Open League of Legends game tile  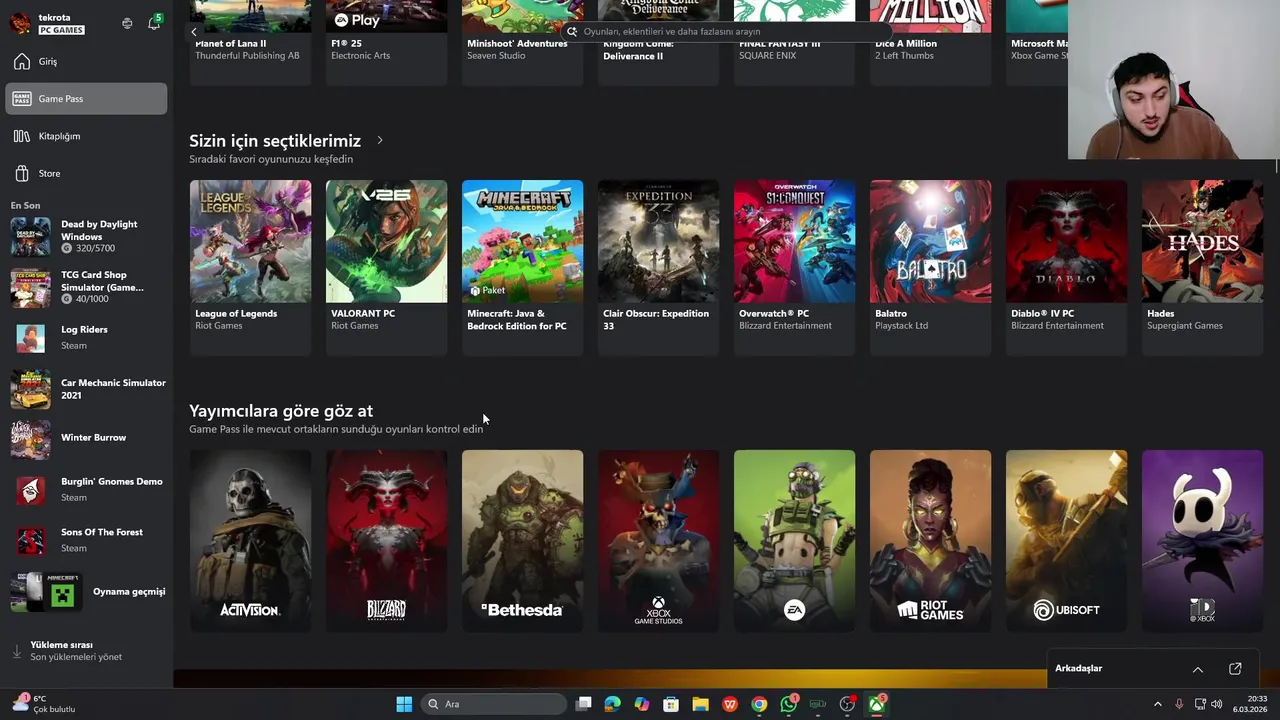(x=250, y=267)
